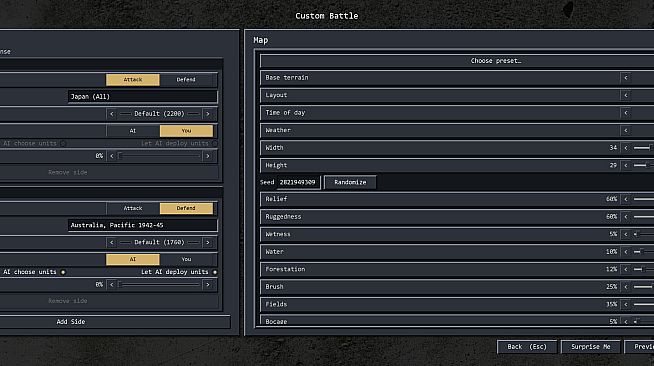Increase Default (2200) points with right arrow
654x366 pixels.
click(208, 114)
